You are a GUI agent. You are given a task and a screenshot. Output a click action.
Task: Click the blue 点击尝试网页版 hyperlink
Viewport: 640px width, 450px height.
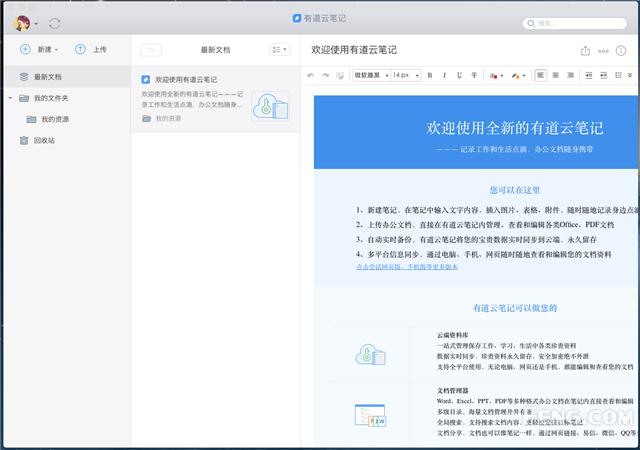[407, 267]
